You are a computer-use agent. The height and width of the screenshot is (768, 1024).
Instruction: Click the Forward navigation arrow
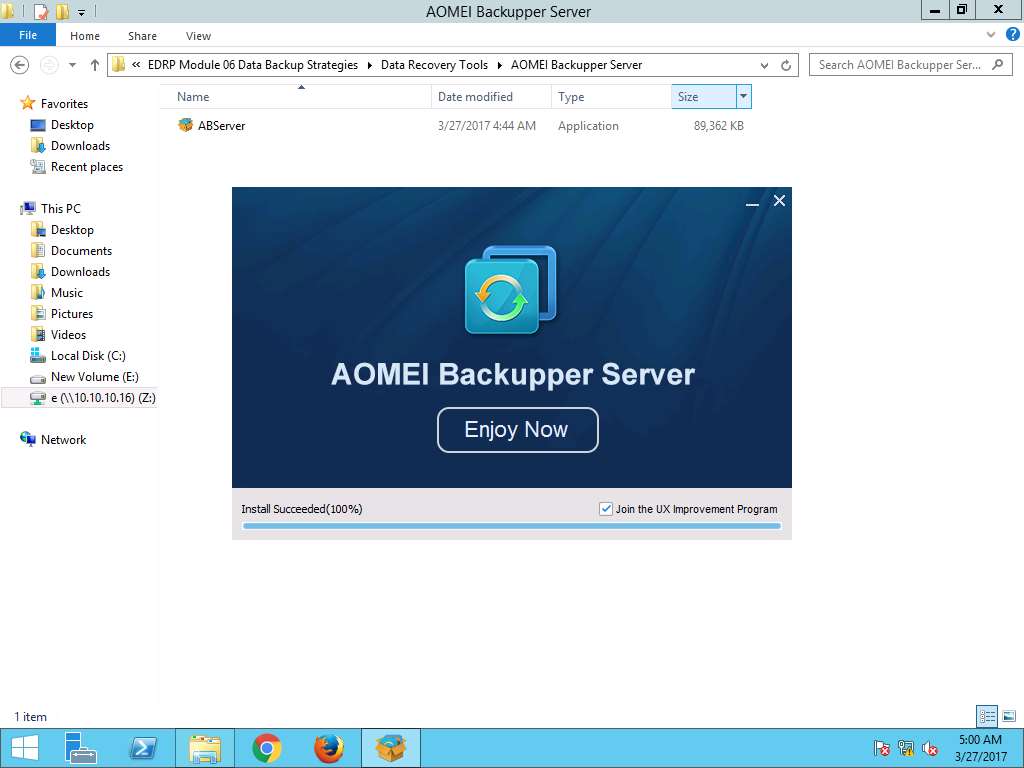click(49, 65)
